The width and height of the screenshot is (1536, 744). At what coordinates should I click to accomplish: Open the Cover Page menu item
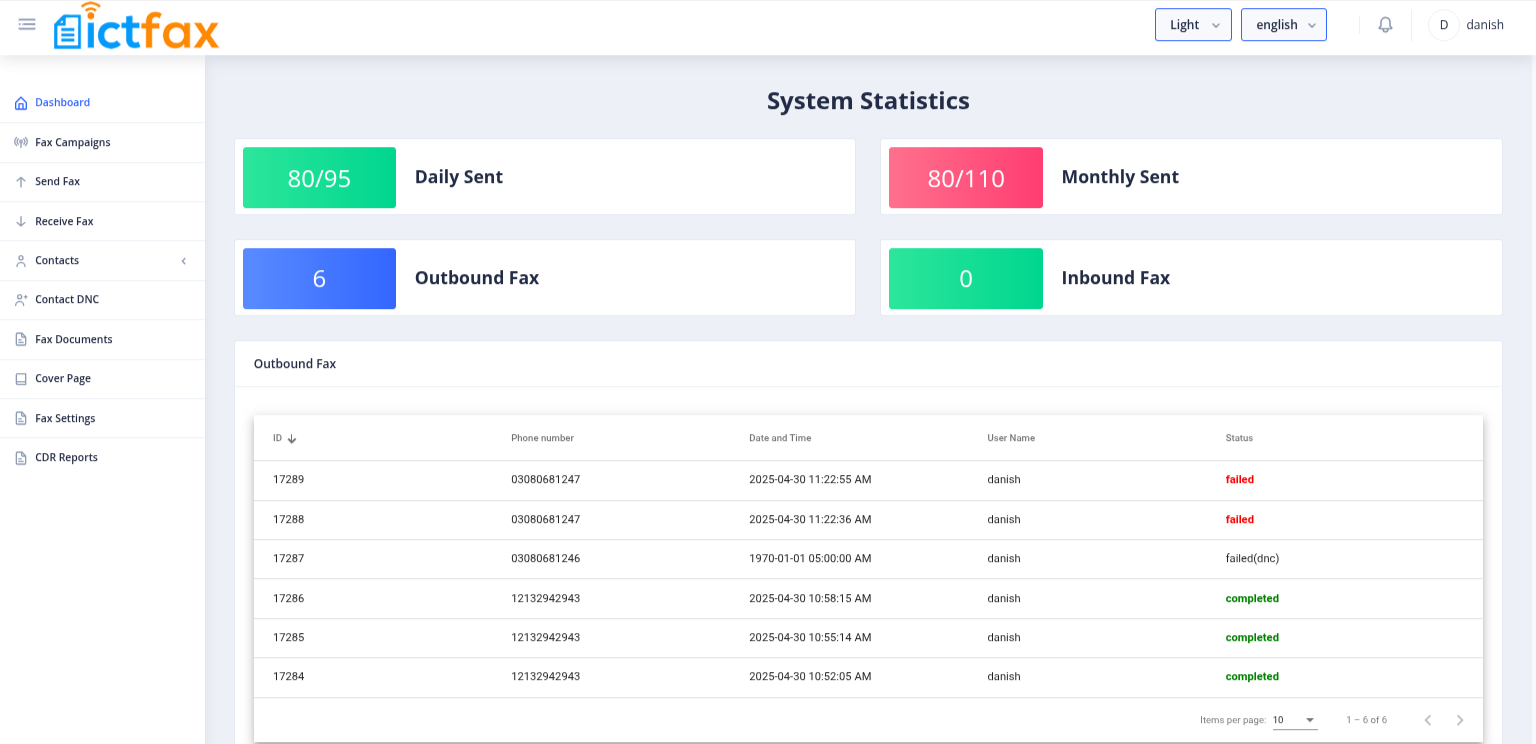pyautogui.click(x=102, y=379)
